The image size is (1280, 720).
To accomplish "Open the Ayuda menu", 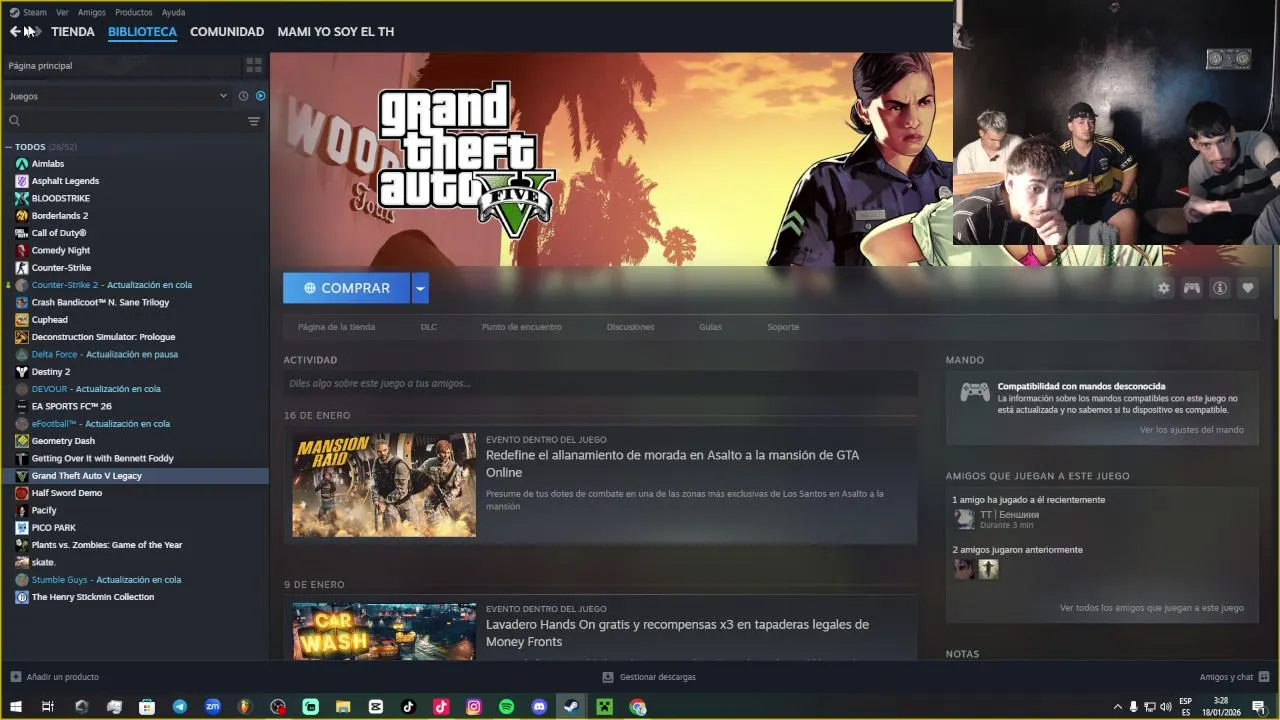I will 174,12.
